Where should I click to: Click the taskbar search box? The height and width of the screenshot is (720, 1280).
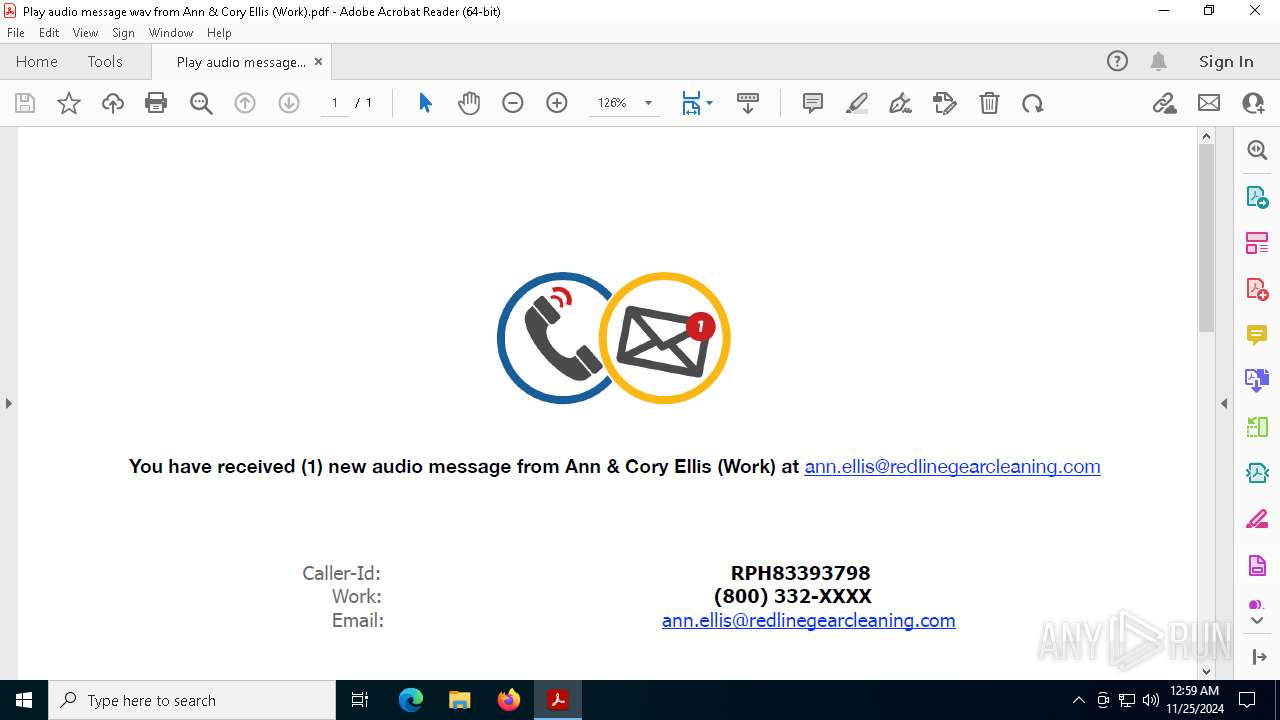[x=192, y=700]
